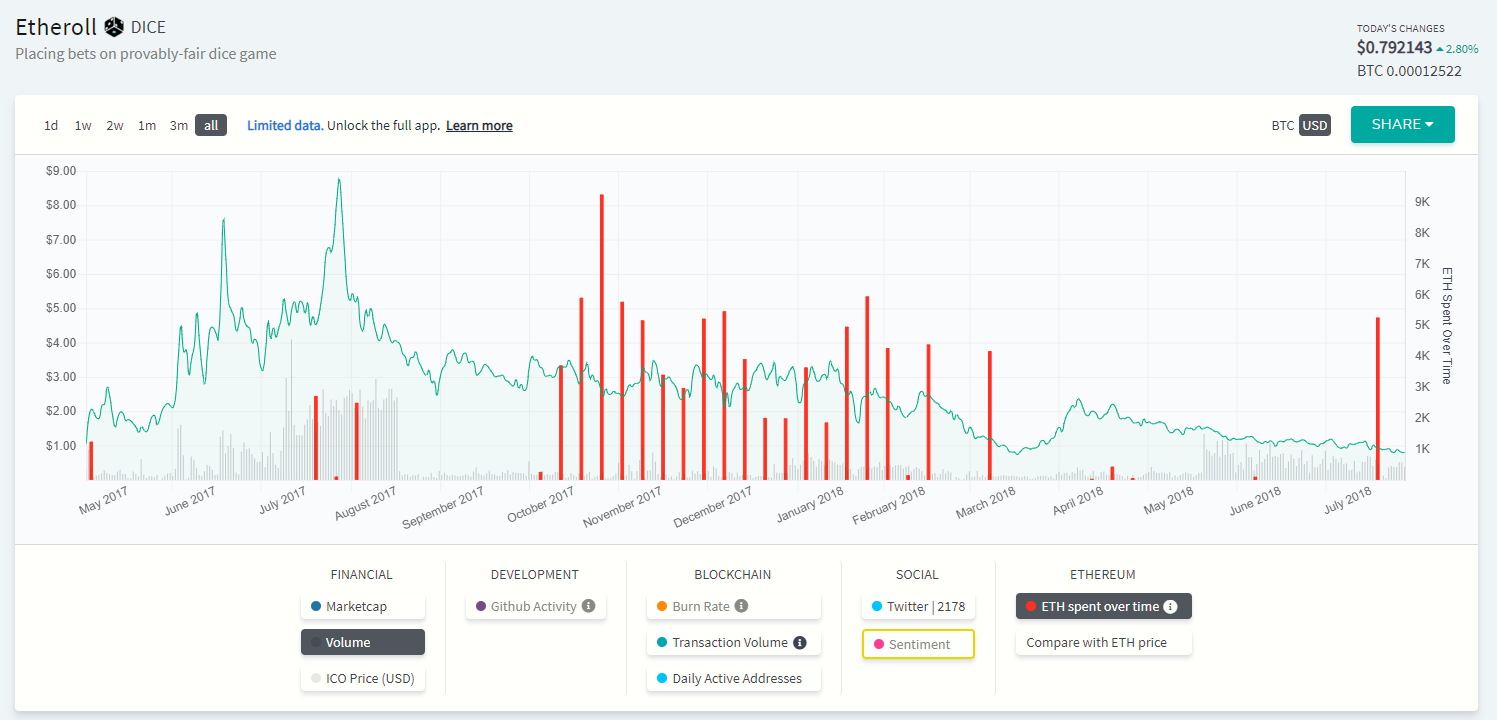Toggle ETH spent over time metric
Image resolution: width=1497 pixels, height=720 pixels.
tap(1103, 606)
